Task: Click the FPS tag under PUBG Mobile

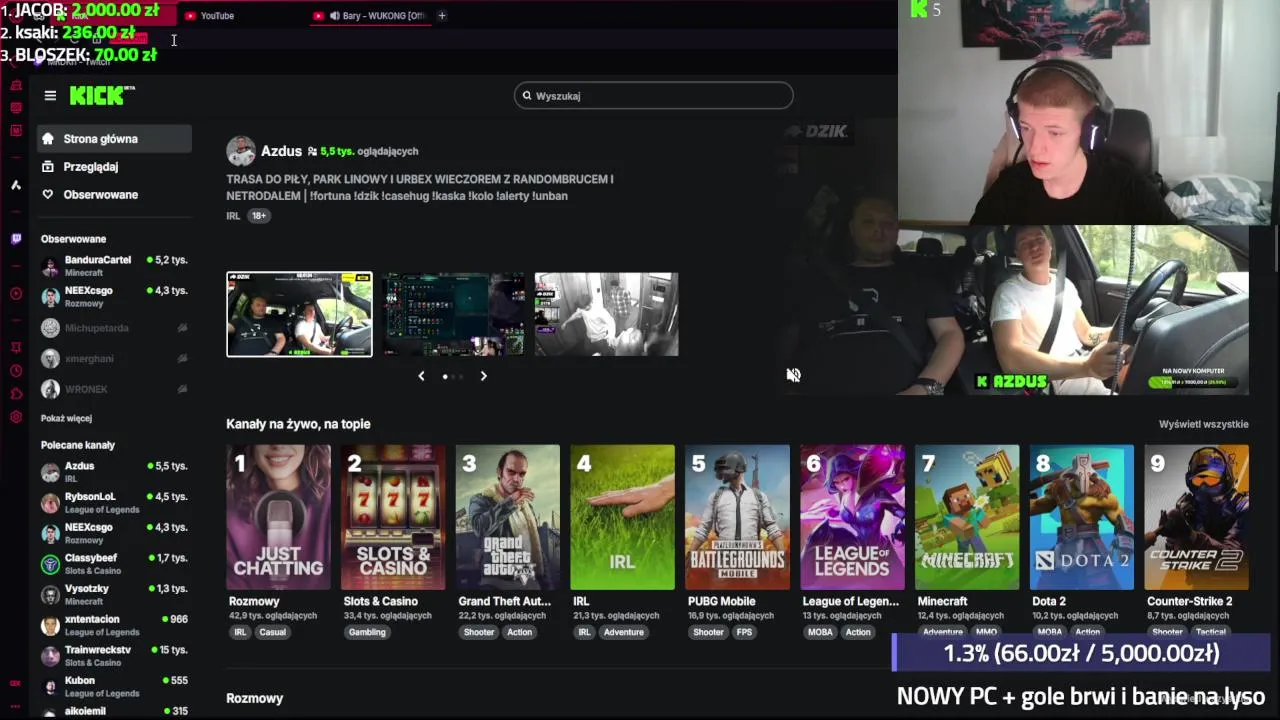Action: [744, 632]
